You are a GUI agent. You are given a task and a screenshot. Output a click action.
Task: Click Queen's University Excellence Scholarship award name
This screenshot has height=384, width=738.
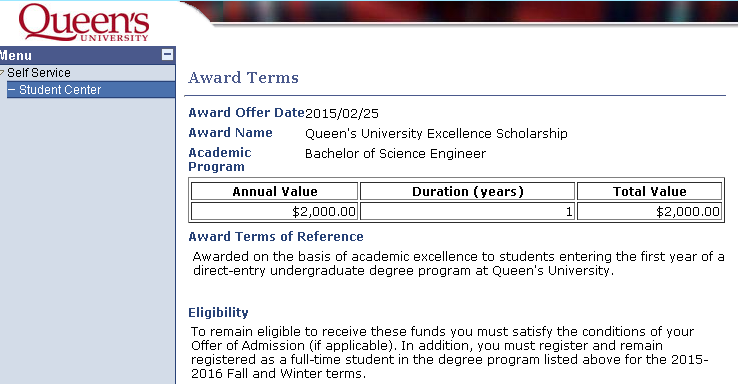pos(436,134)
